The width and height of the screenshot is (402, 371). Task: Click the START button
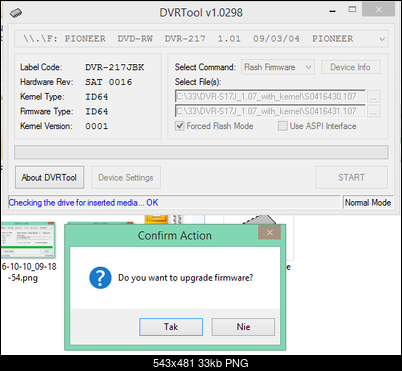[x=351, y=177]
